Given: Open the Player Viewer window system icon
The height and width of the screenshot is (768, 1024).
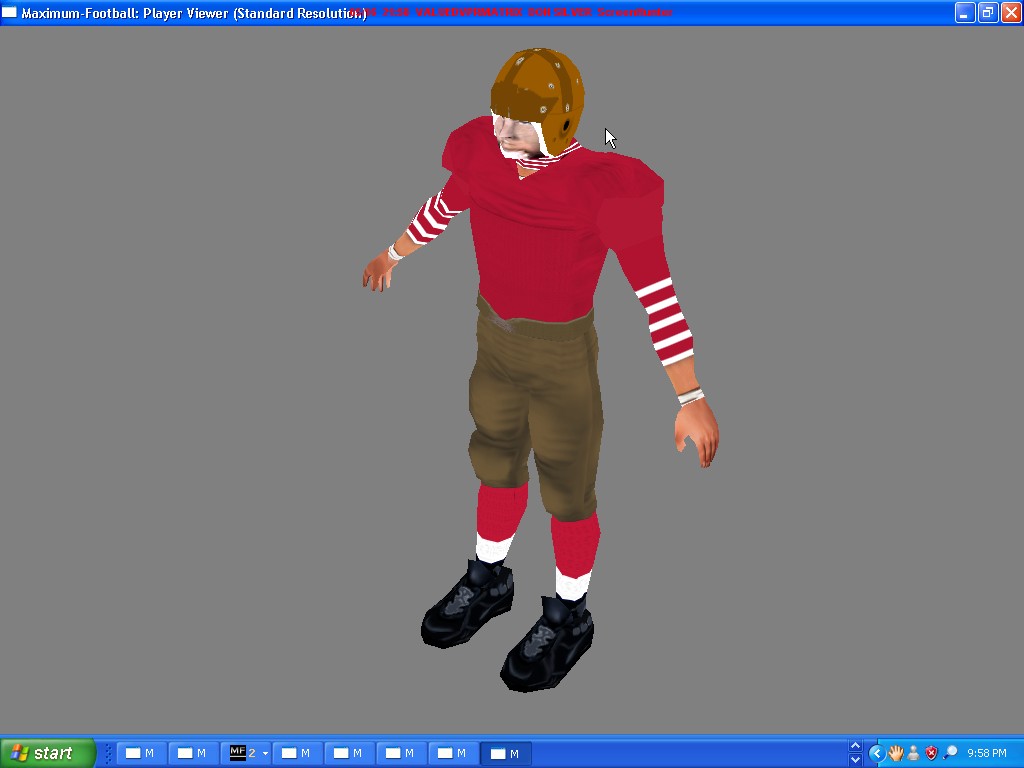Looking at the screenshot, I should pos(9,12).
